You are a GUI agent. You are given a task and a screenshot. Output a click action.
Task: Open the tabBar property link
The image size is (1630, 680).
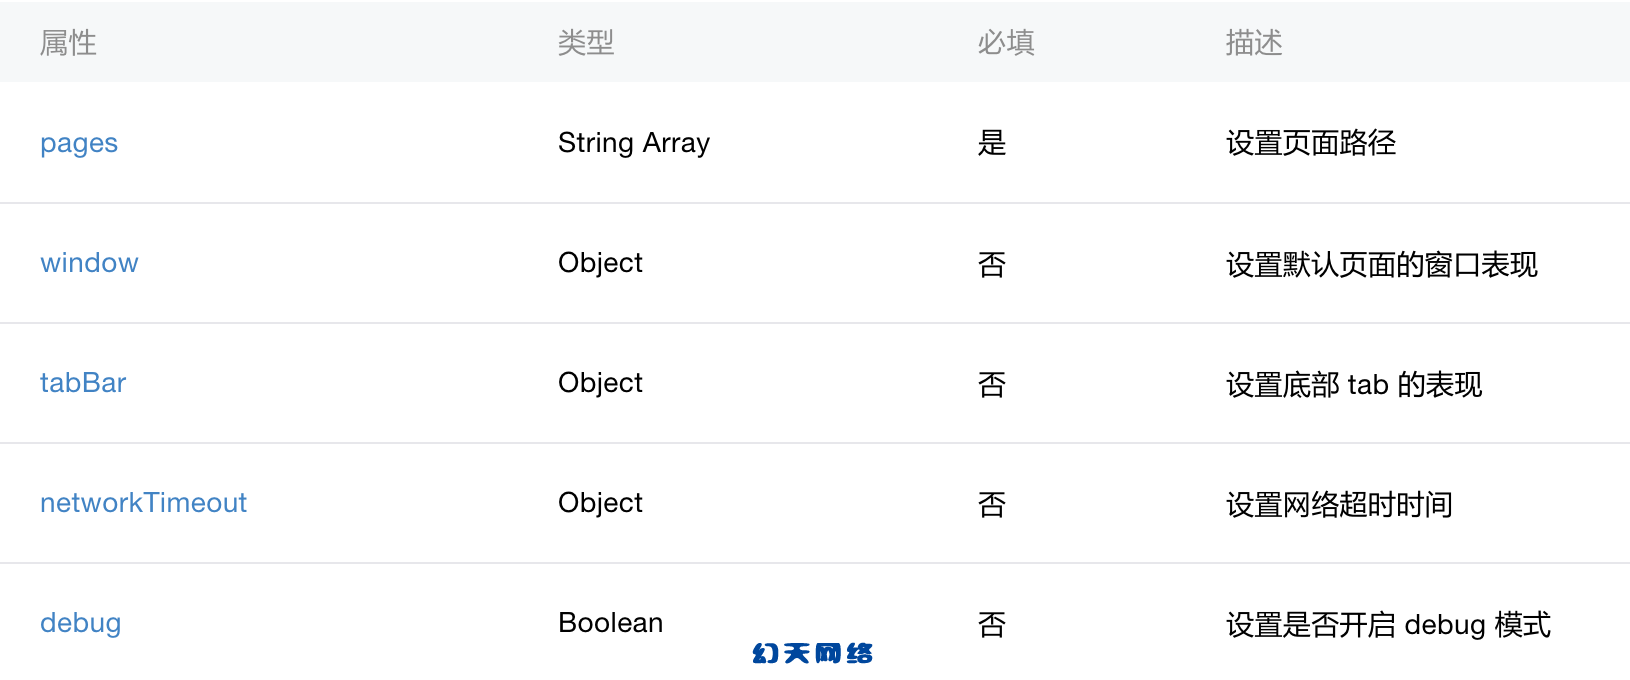(83, 383)
